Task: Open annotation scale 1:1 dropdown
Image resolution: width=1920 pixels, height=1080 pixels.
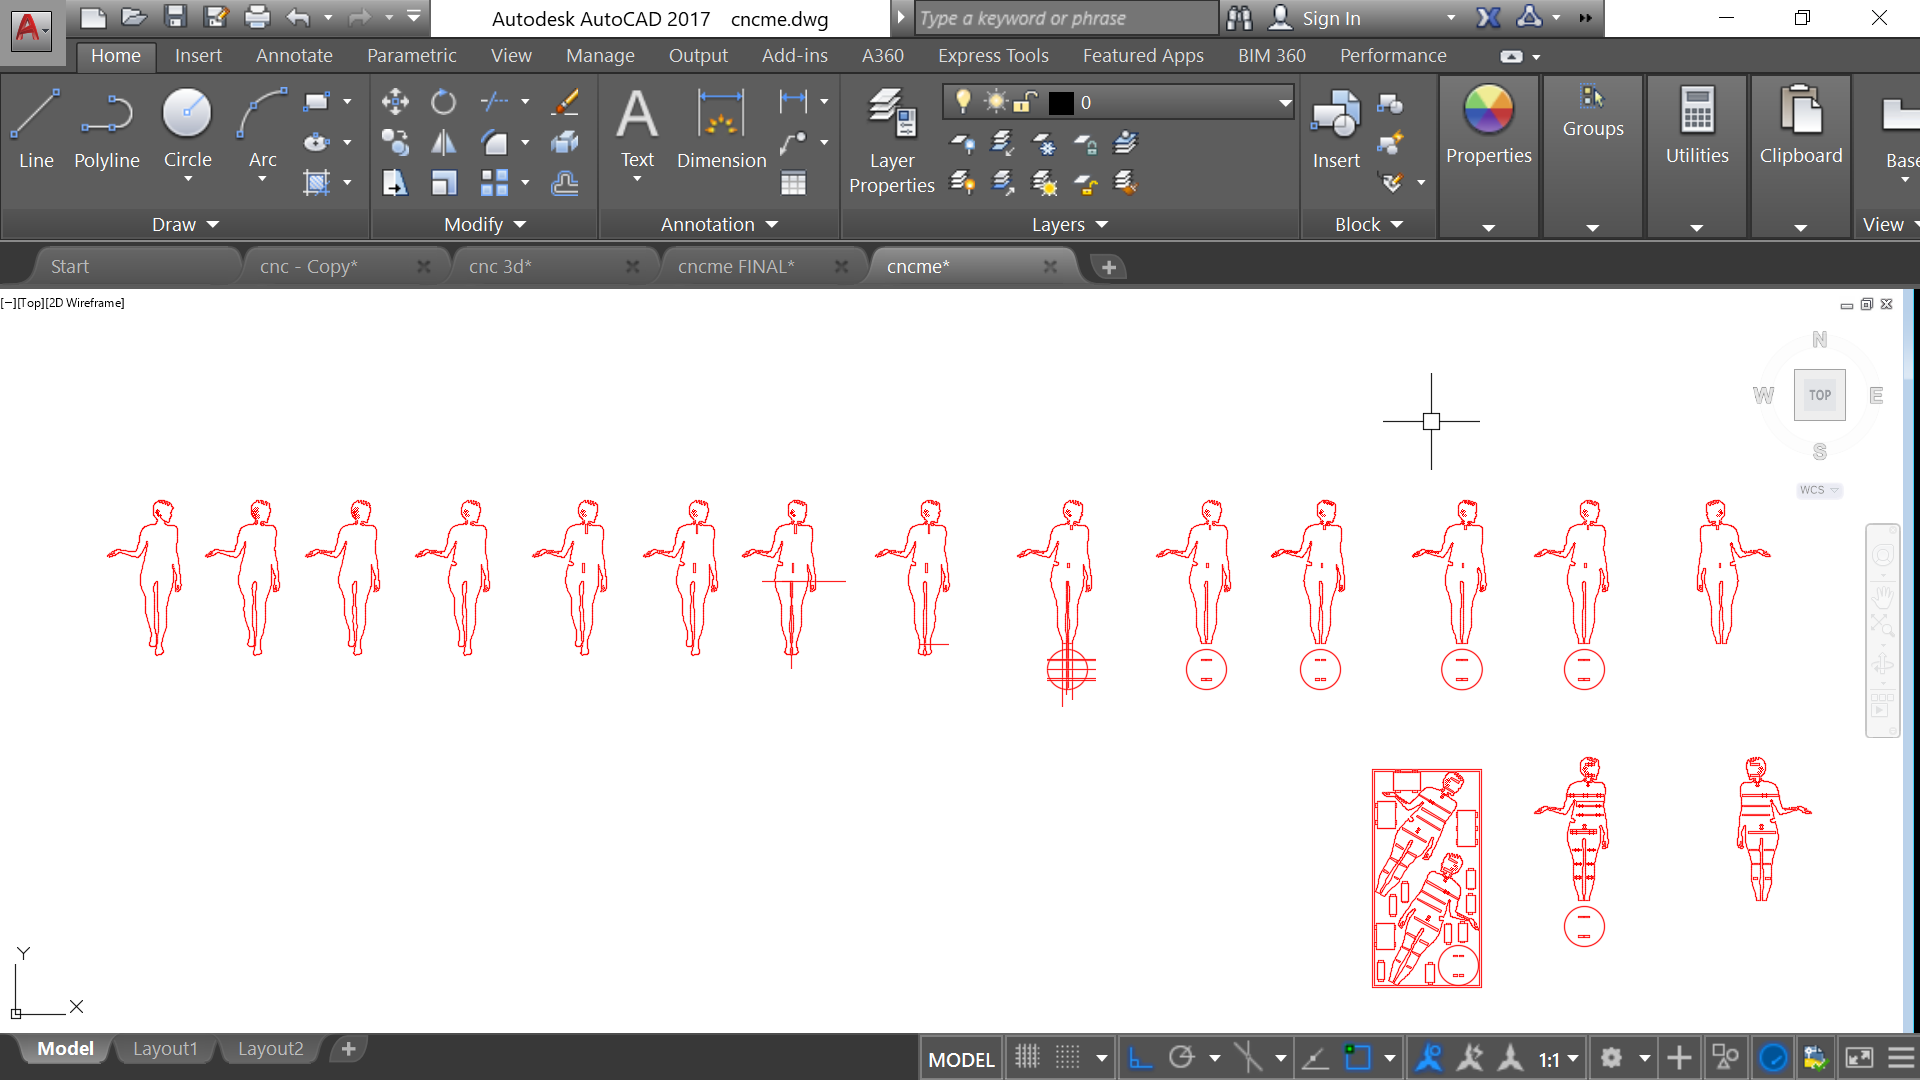Action: [1558, 1058]
